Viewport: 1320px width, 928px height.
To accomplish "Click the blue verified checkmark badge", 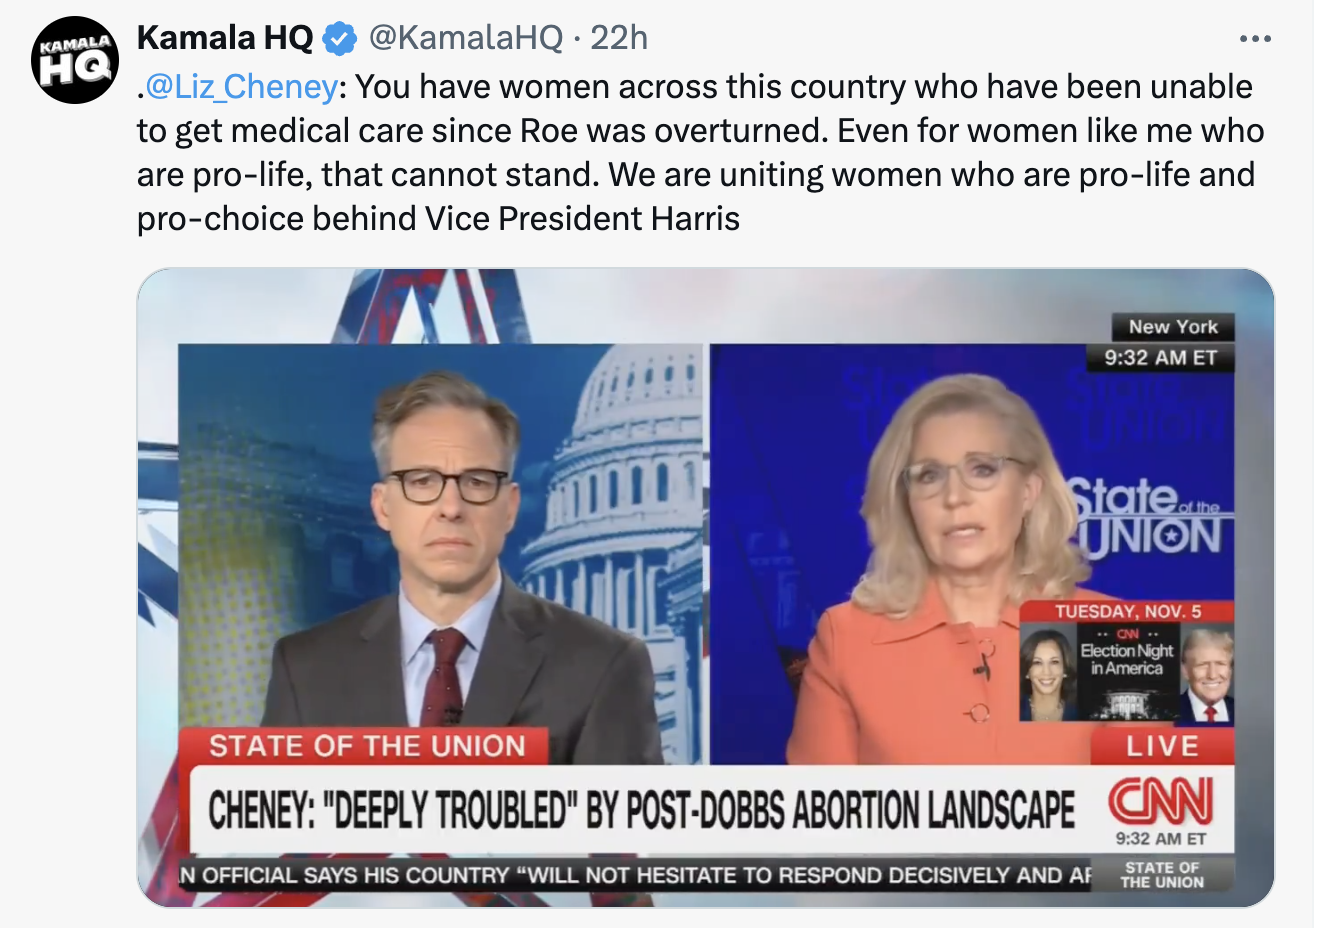I will 341,39.
